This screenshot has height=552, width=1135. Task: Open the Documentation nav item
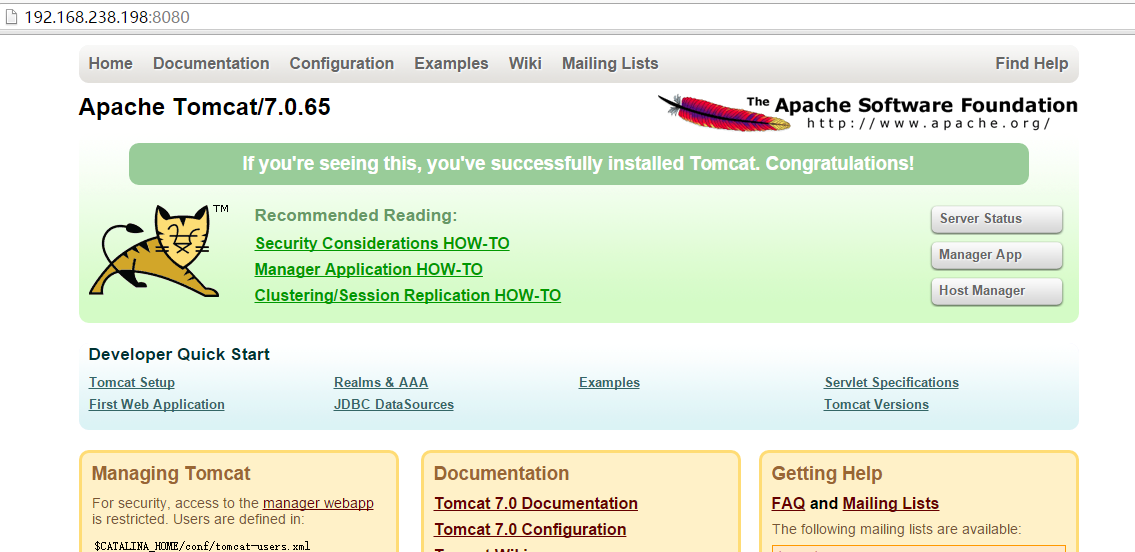tap(211, 64)
